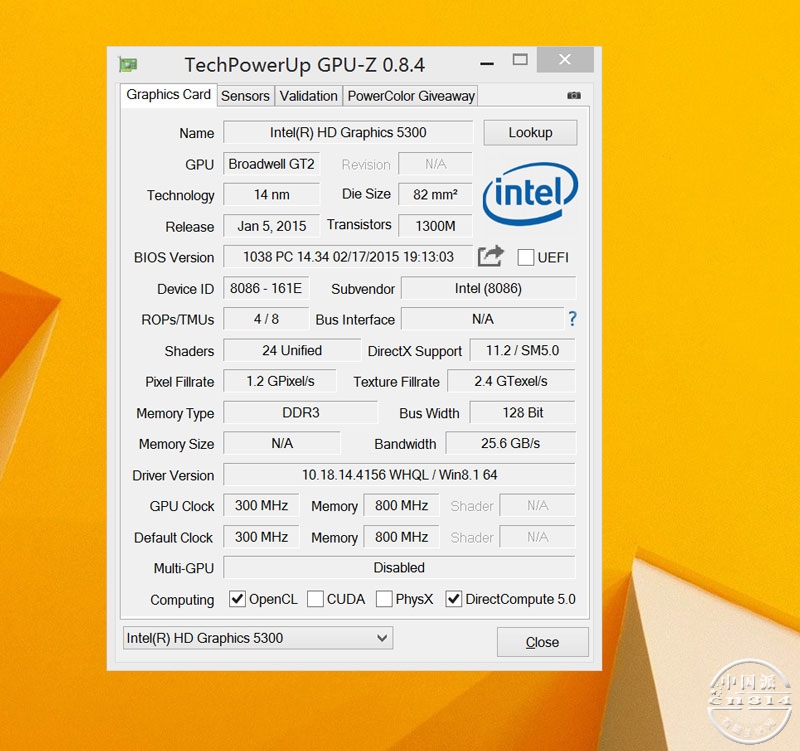Click the GPU field Broadwell GT2
Viewport: 800px width, 751px height.
pyautogui.click(x=271, y=164)
